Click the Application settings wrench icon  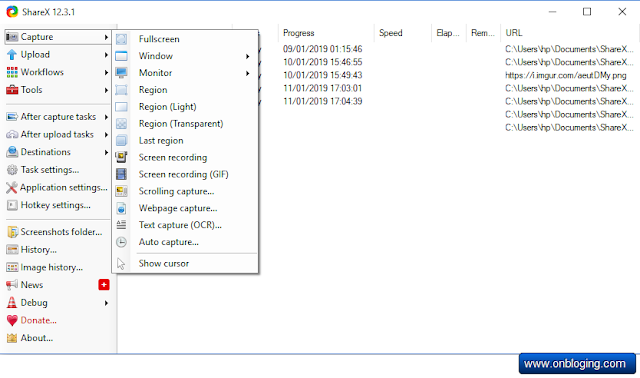[12, 187]
